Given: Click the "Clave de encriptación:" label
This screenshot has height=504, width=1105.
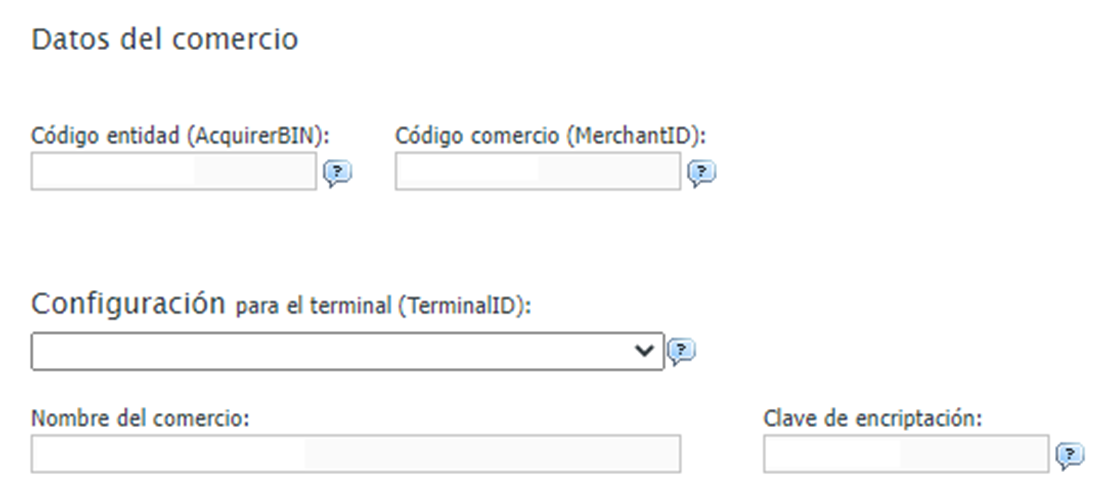Looking at the screenshot, I should [x=872, y=418].
